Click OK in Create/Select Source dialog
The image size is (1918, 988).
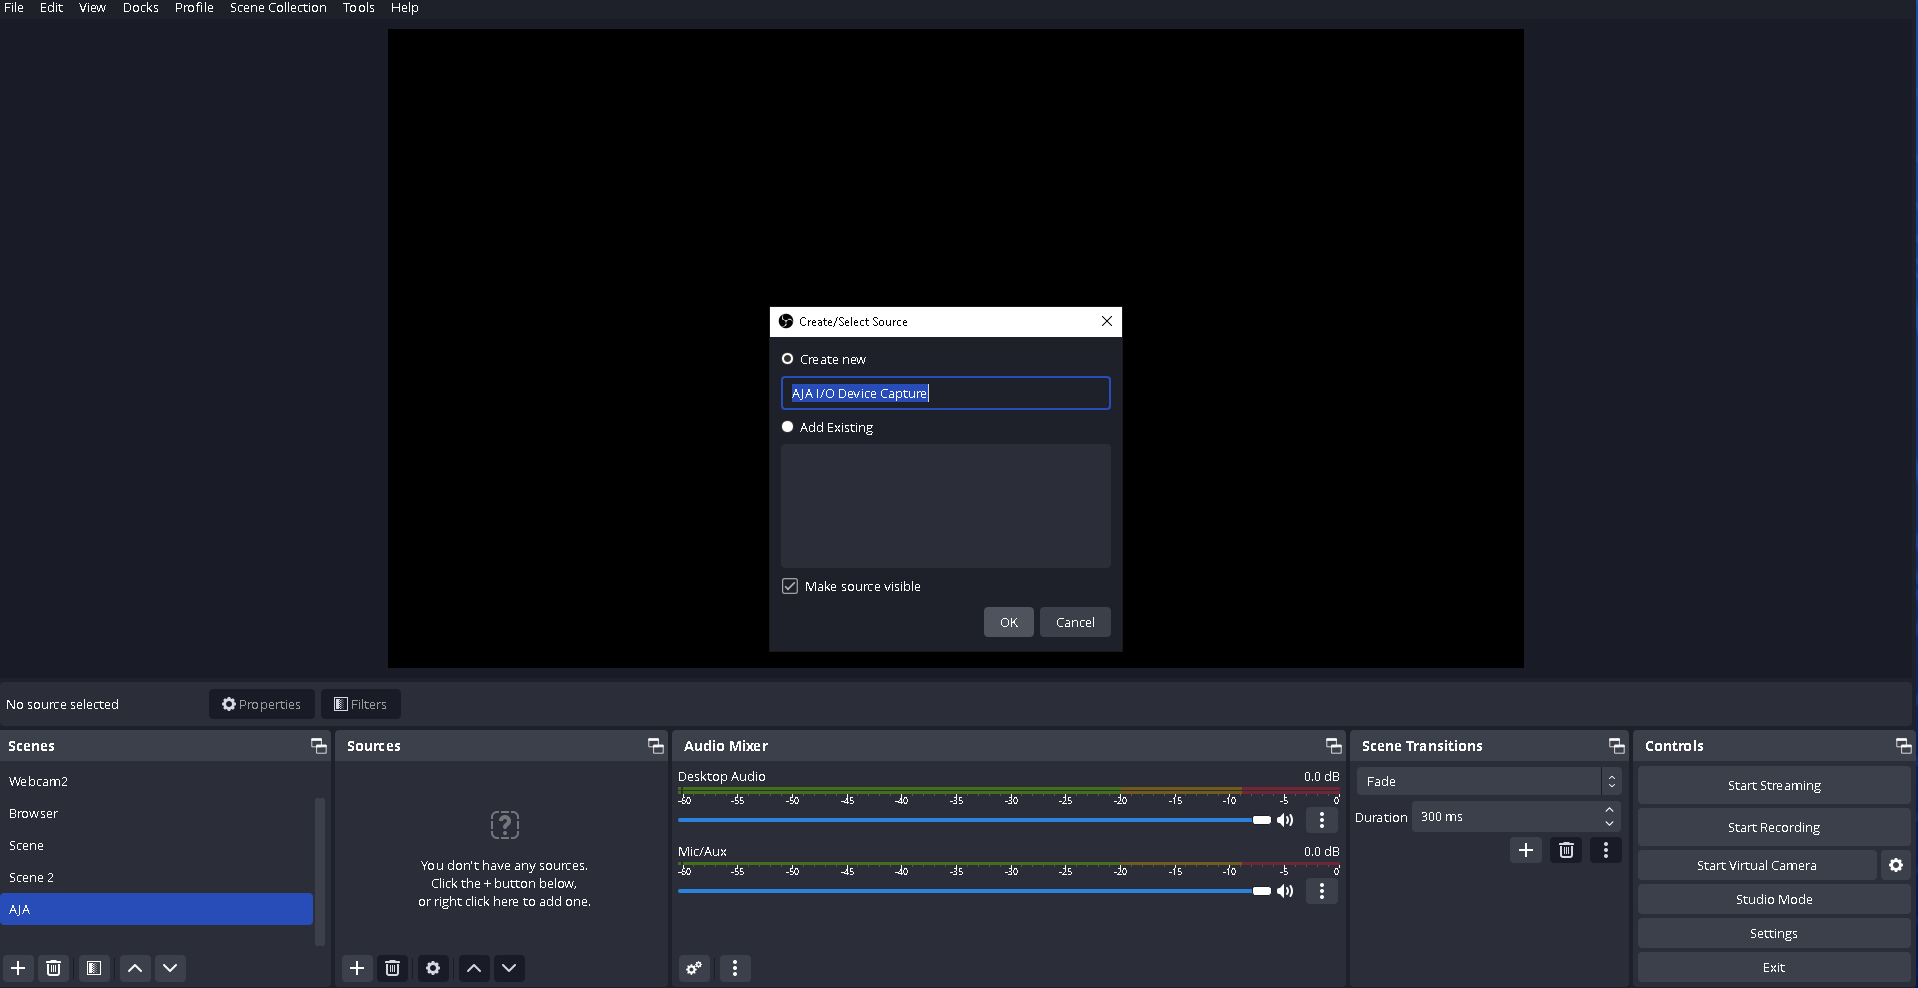(1008, 622)
